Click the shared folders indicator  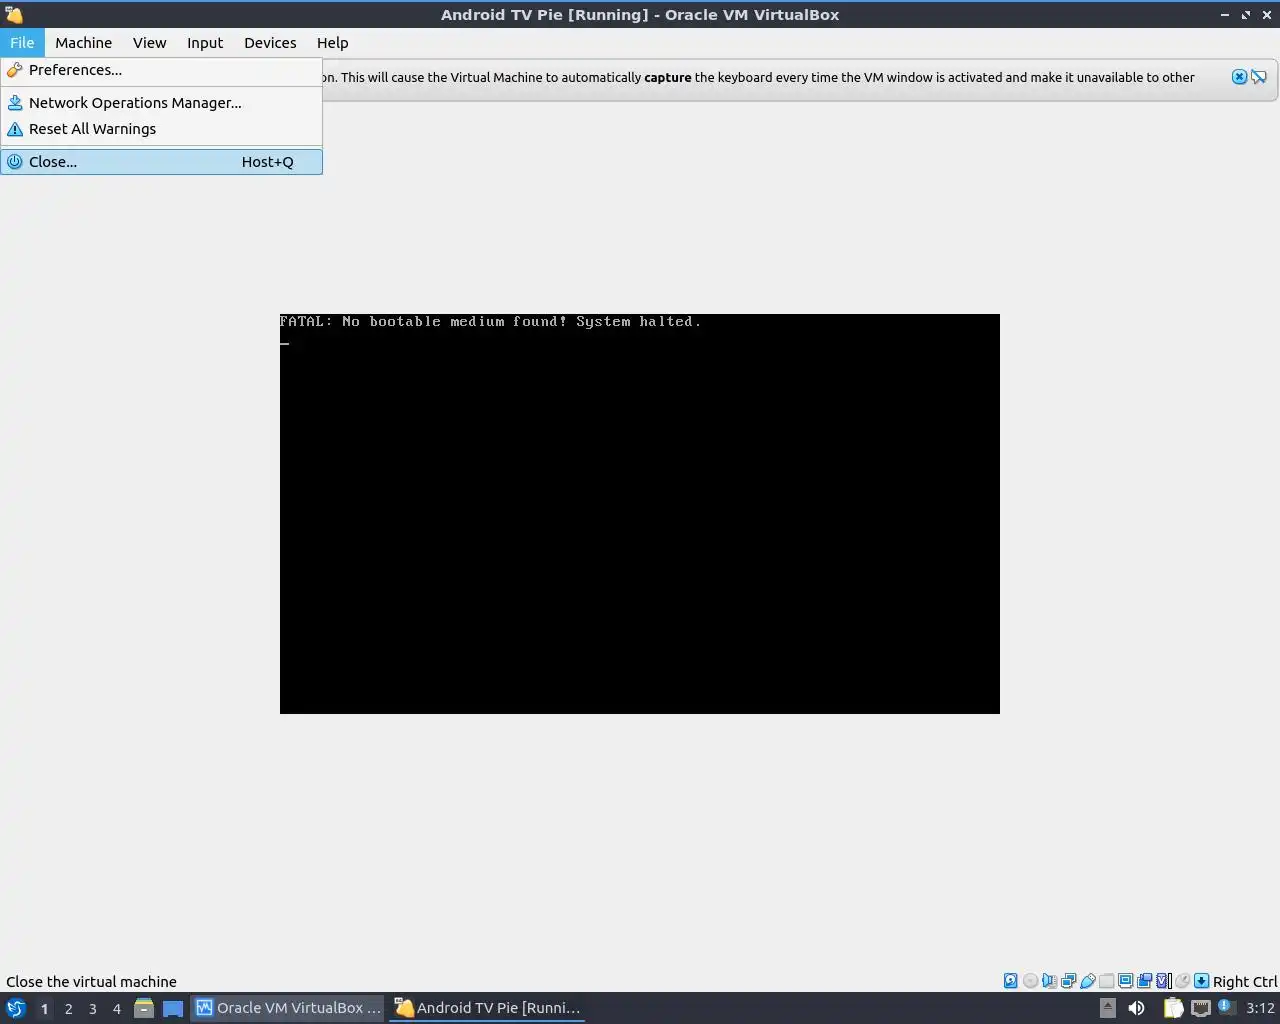(1106, 981)
